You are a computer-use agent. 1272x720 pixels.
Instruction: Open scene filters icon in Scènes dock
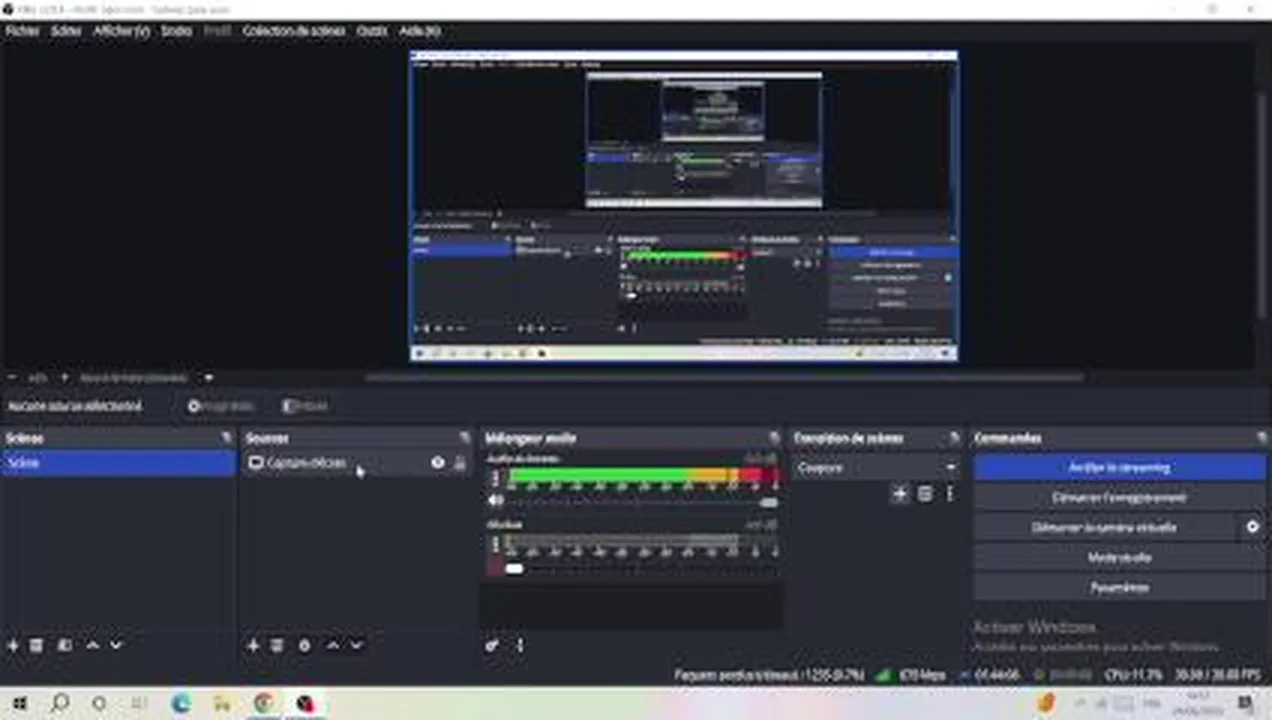tap(65, 646)
